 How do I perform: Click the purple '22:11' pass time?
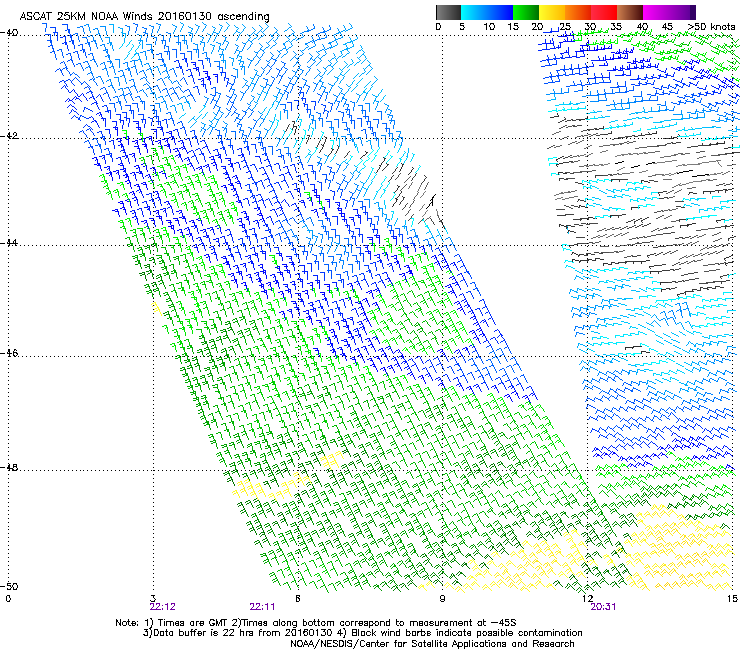(x=262, y=607)
